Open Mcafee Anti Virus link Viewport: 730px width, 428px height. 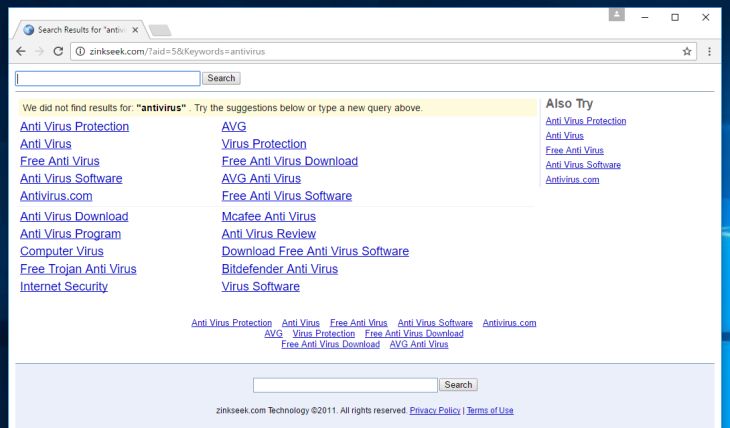269,217
